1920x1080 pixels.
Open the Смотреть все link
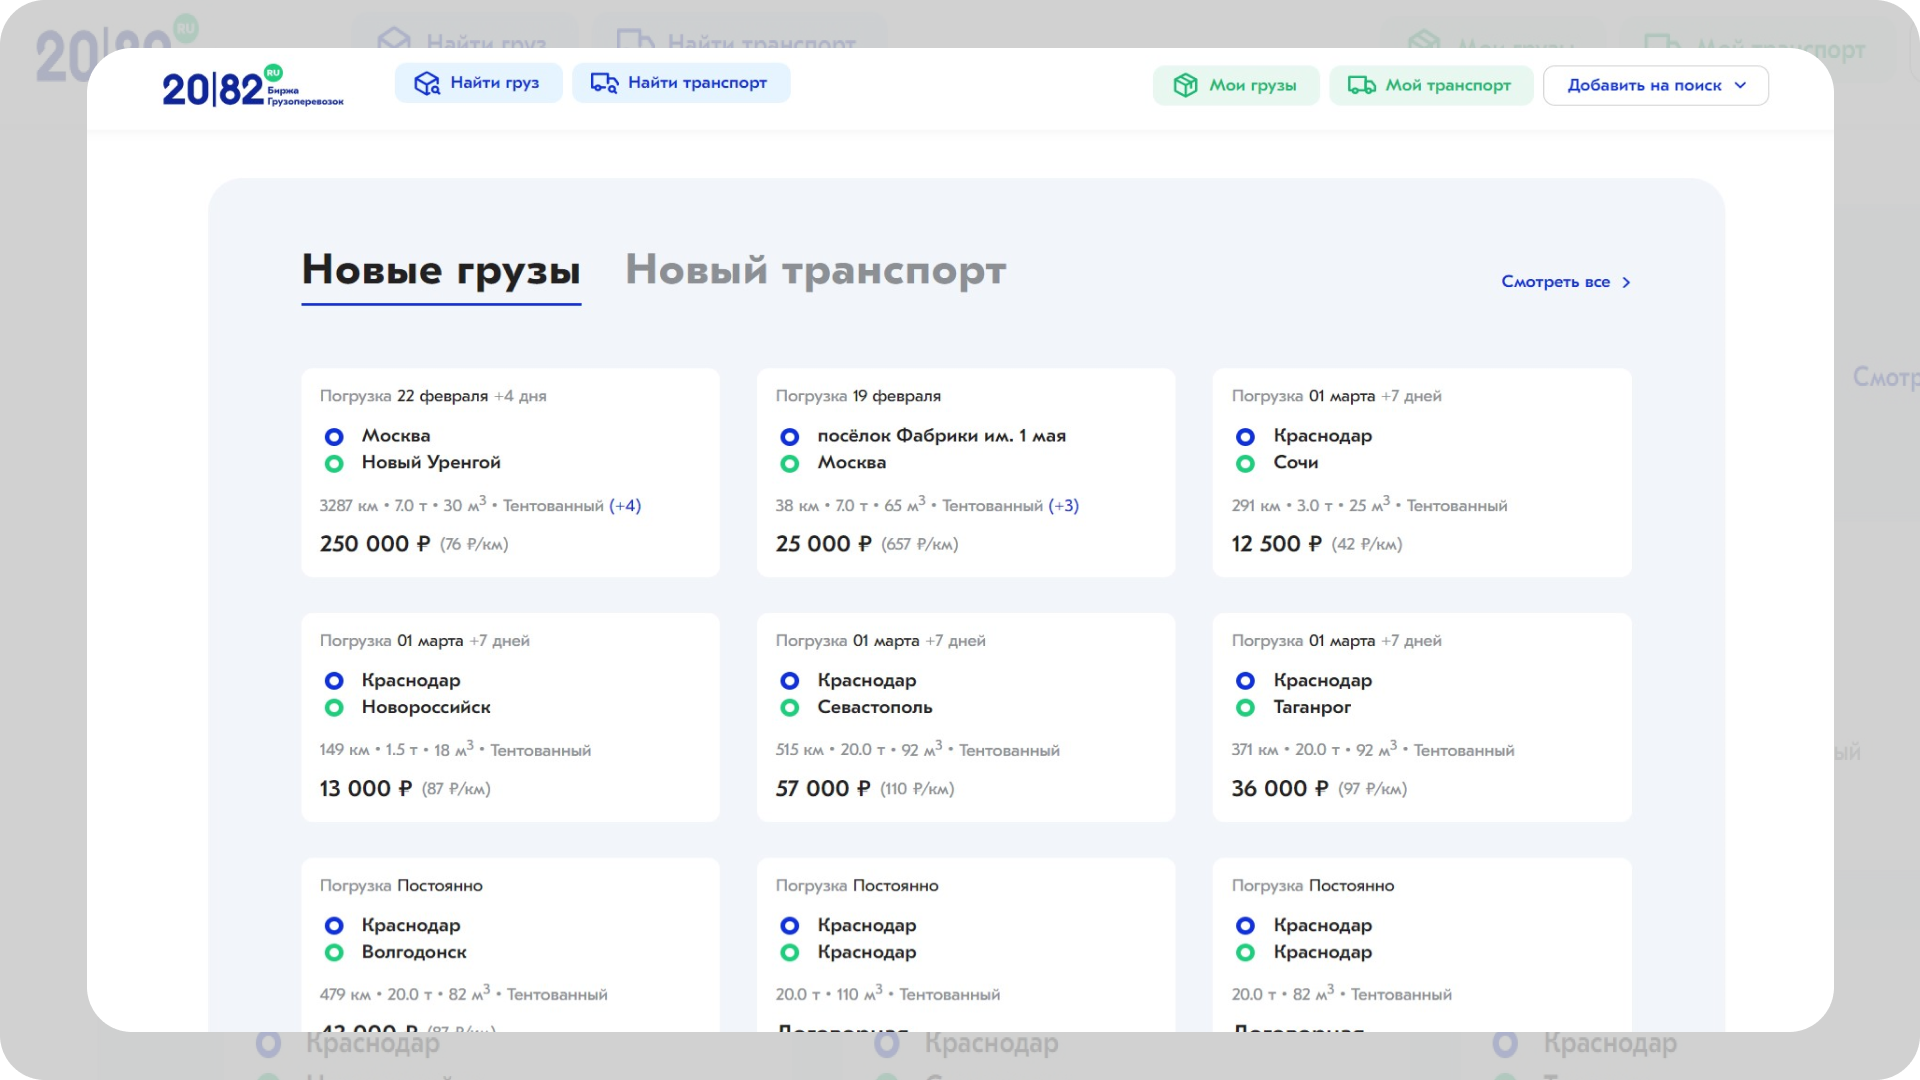pyautogui.click(x=1565, y=282)
